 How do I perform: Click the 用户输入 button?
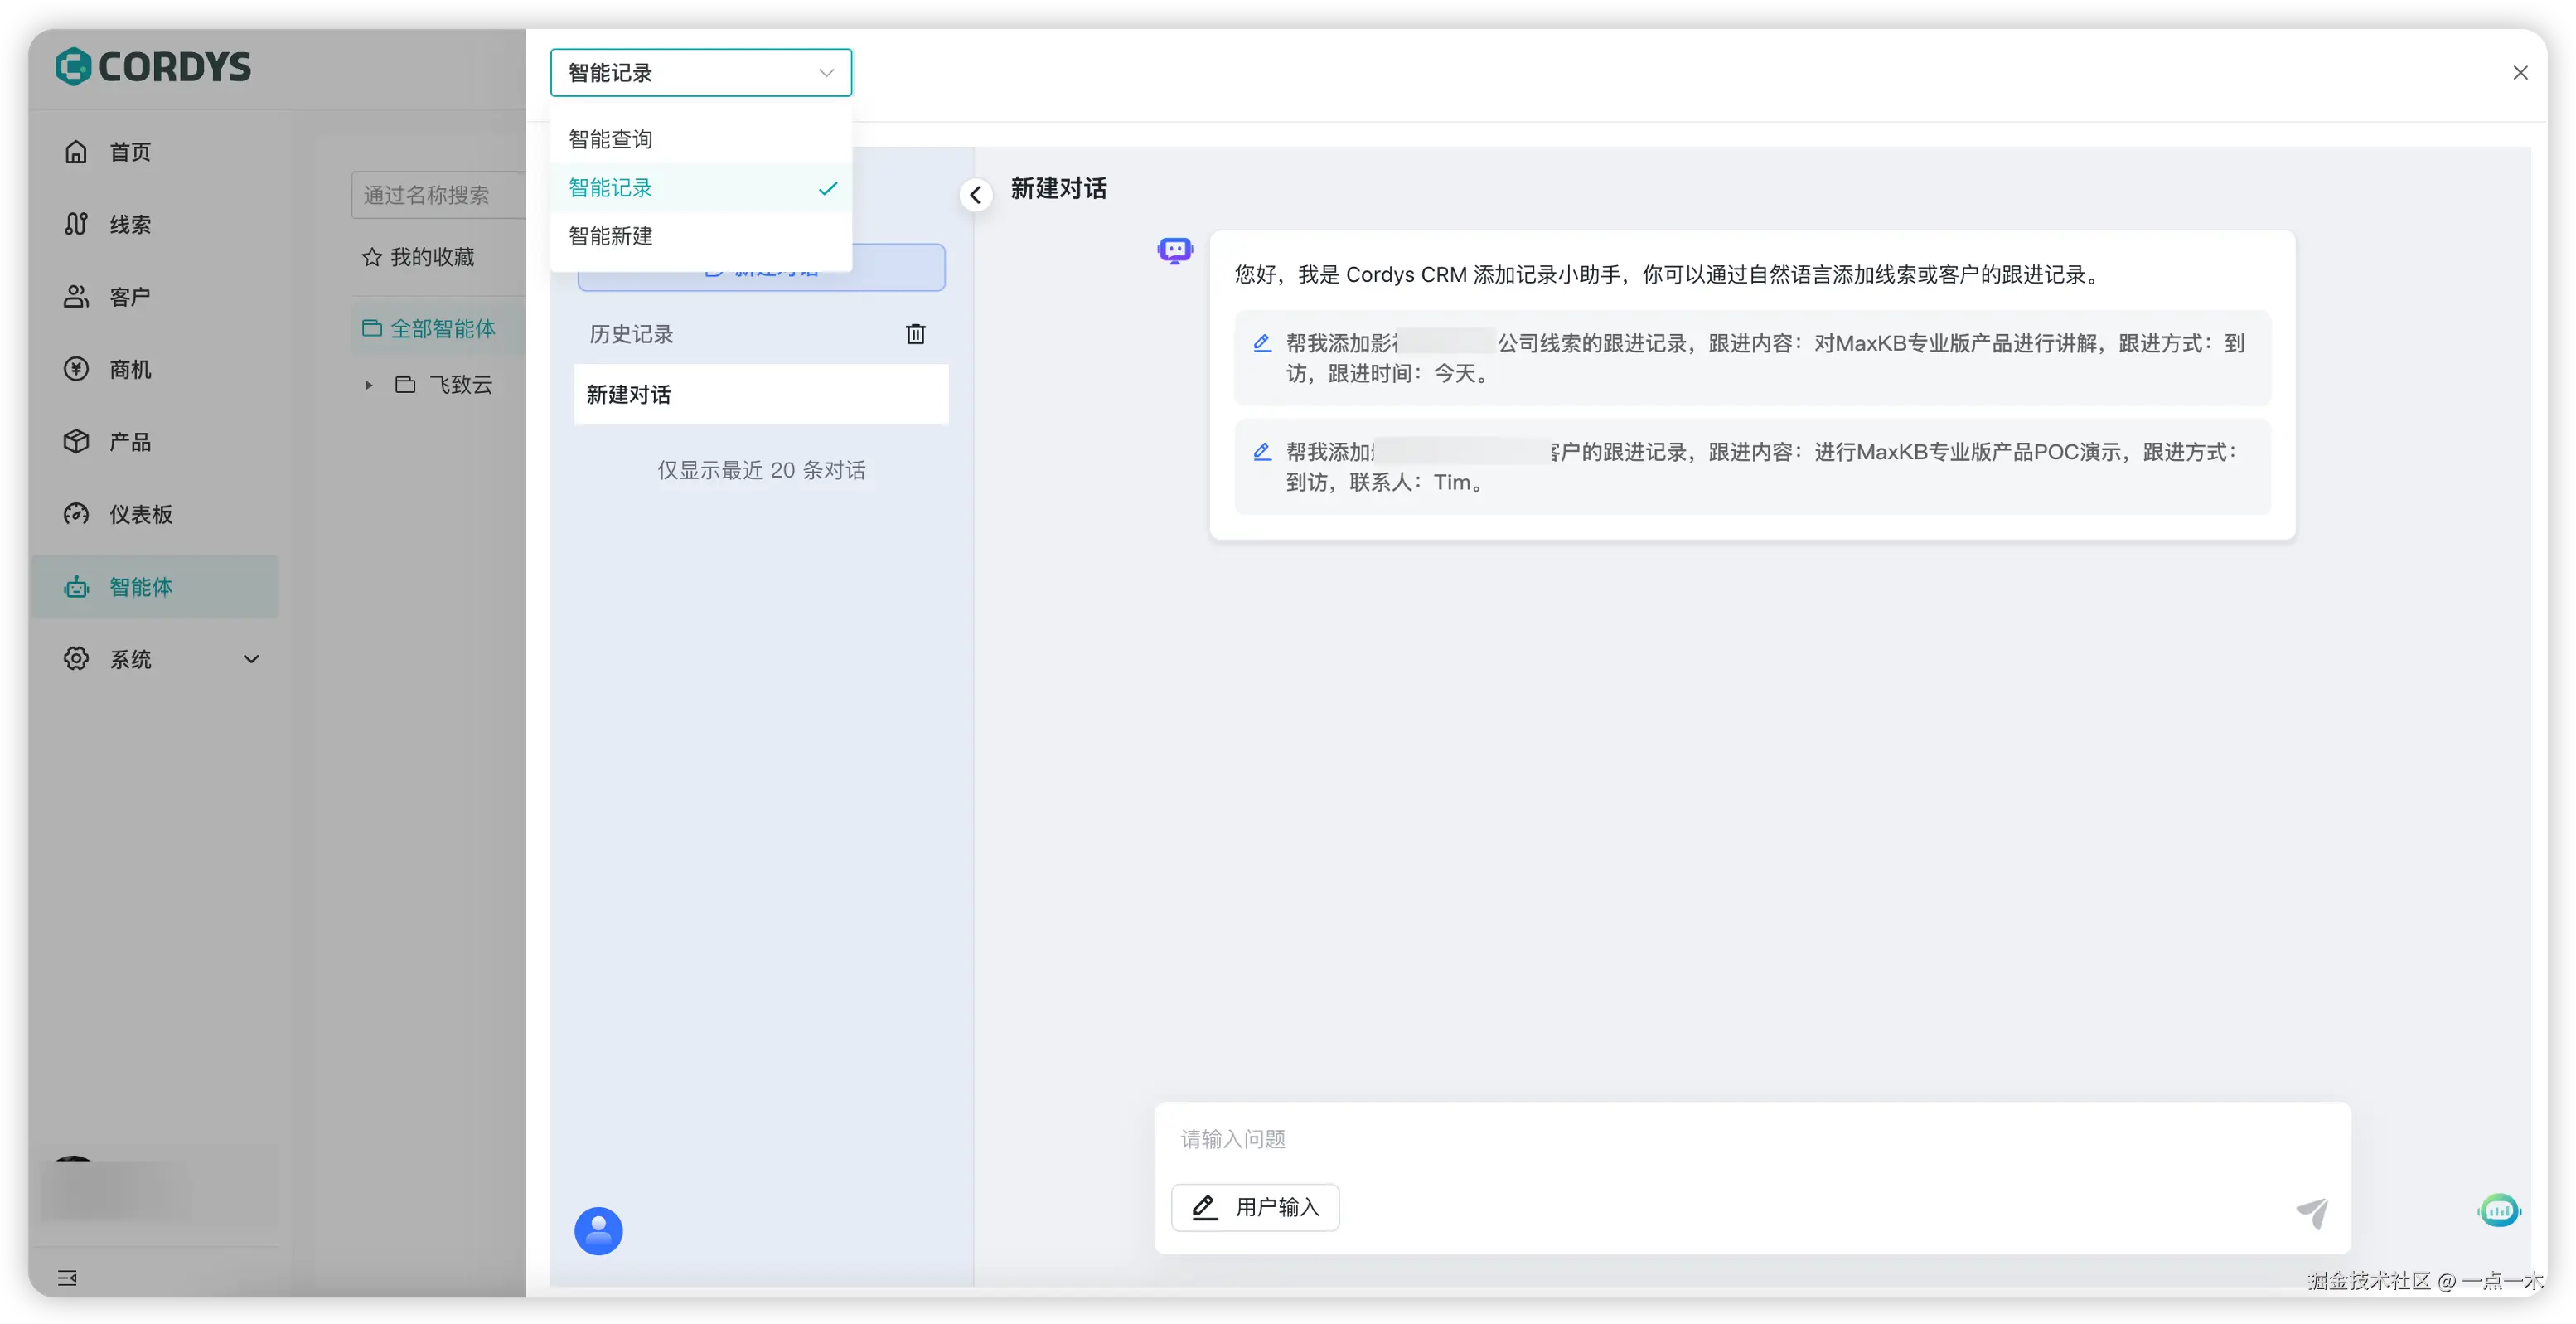point(1255,1207)
